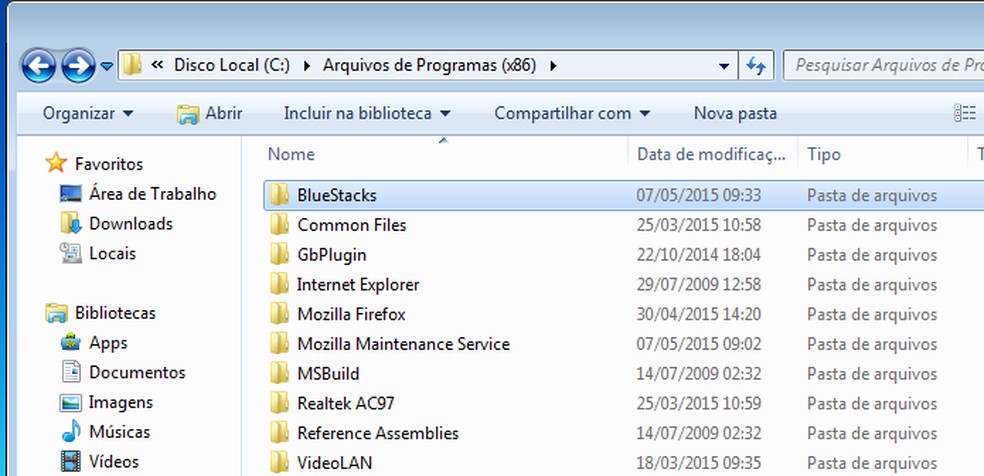
Task: Select Bibliotecas in the navigation pane
Action: click(115, 313)
